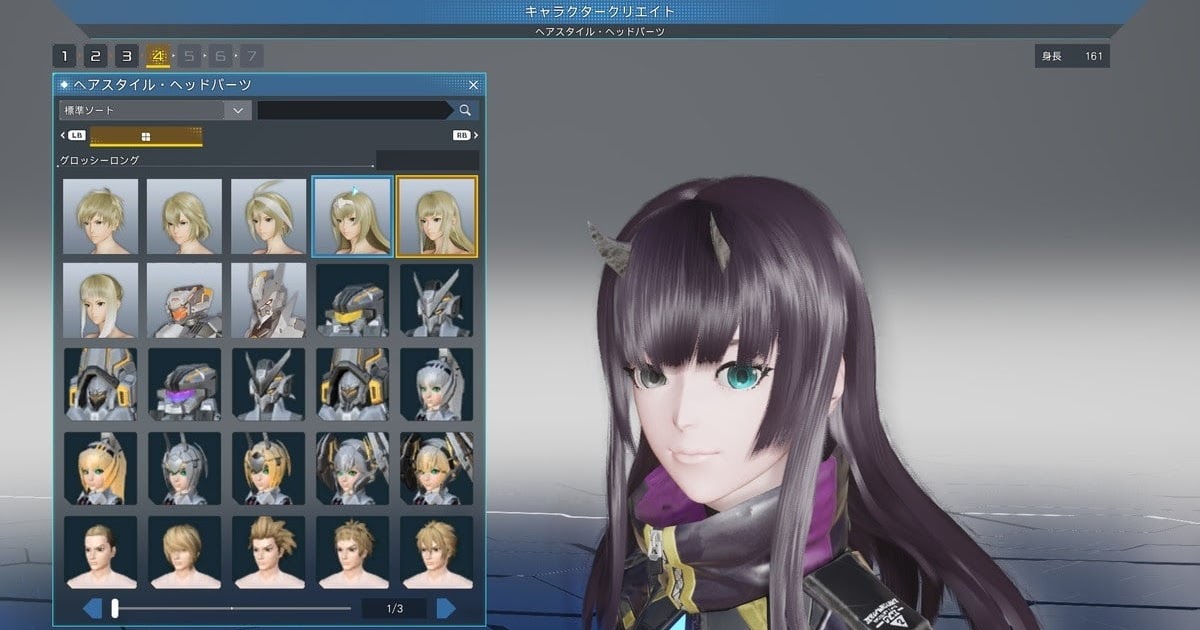Image resolution: width=1200 pixels, height=630 pixels.
Task: Select the slicked-back male hairstyle
Action: click(x=100, y=552)
